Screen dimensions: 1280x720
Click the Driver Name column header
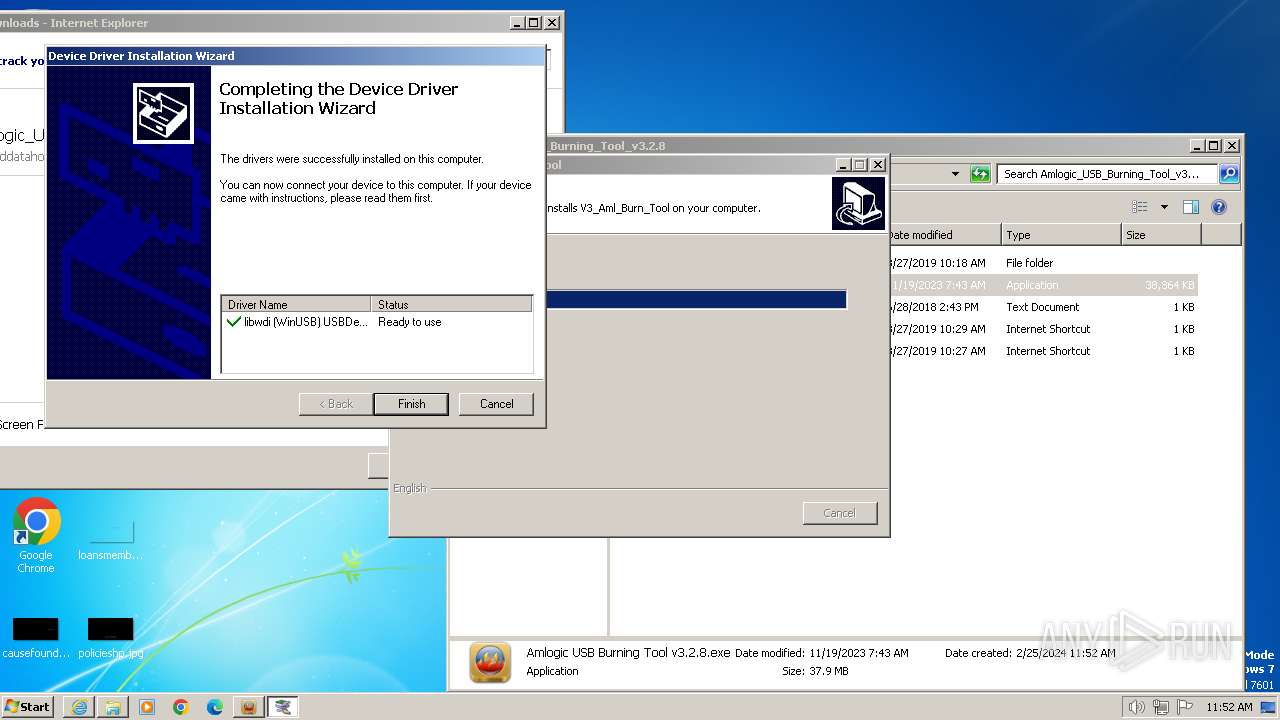pos(296,304)
